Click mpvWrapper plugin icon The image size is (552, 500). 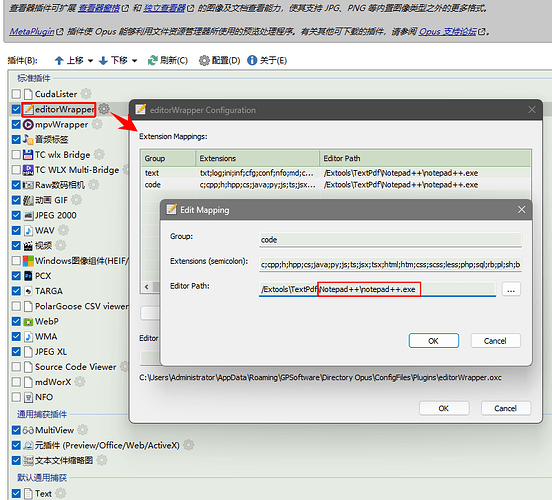point(28,125)
